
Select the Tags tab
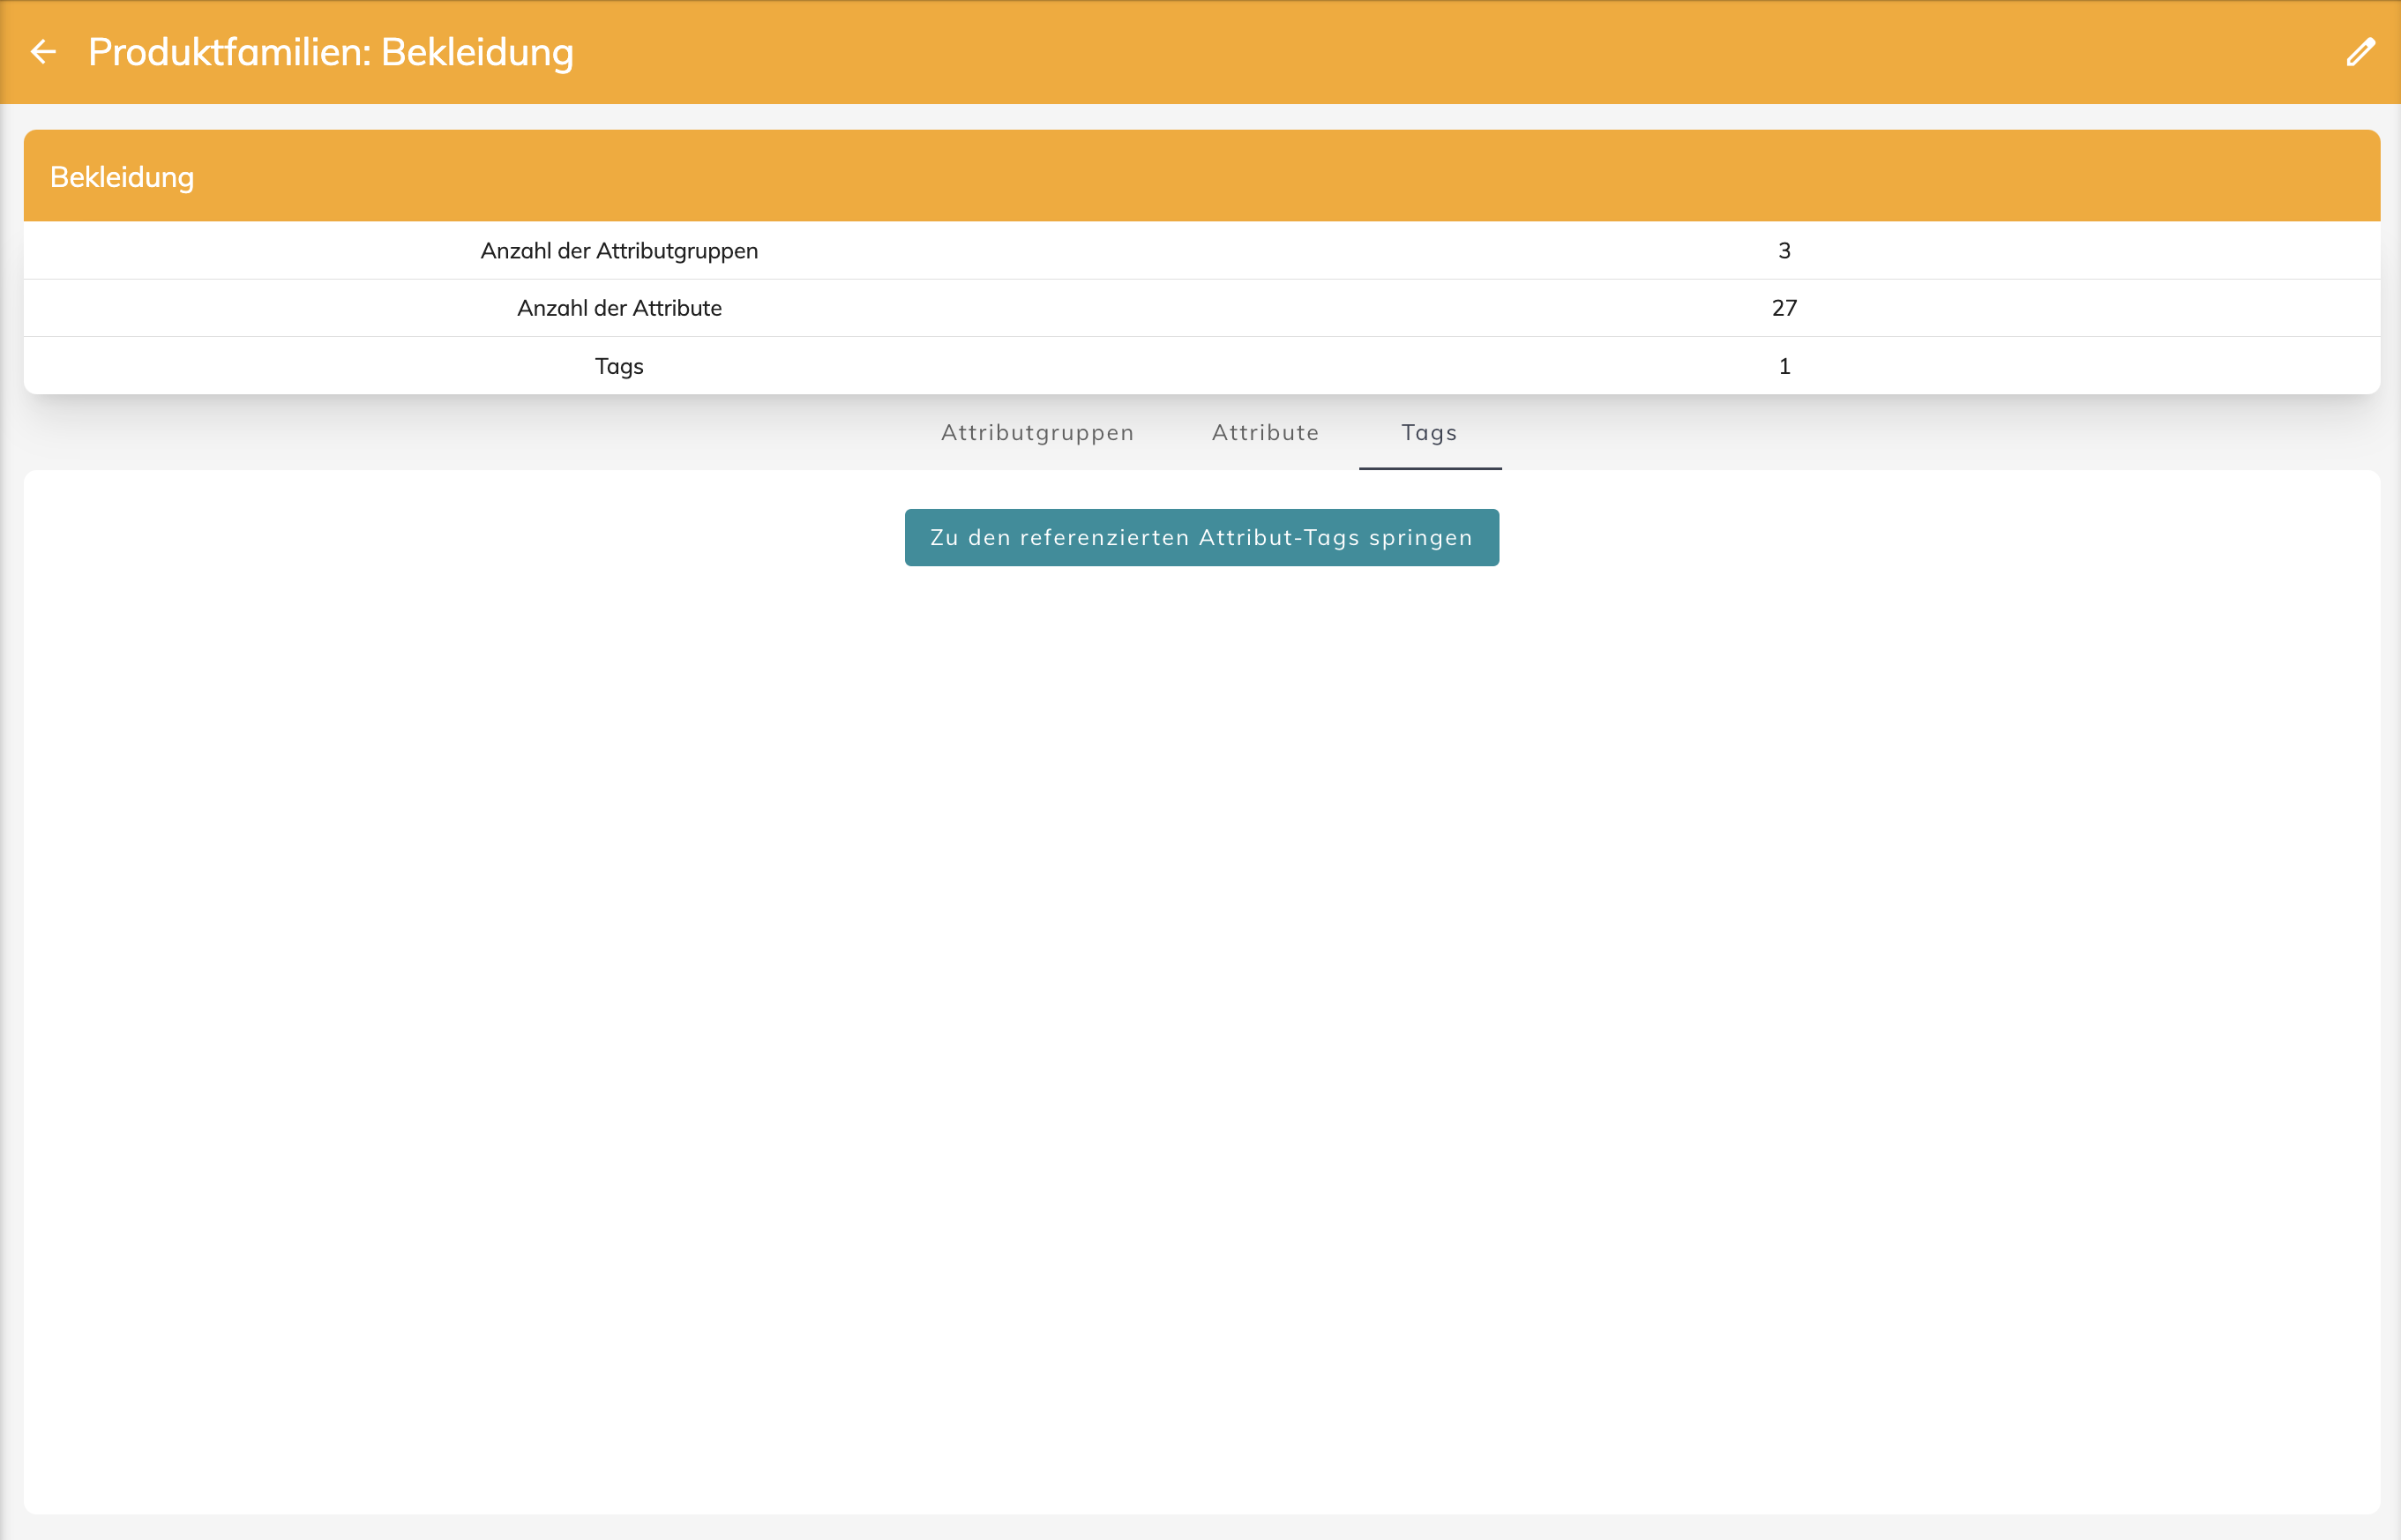(x=1429, y=433)
